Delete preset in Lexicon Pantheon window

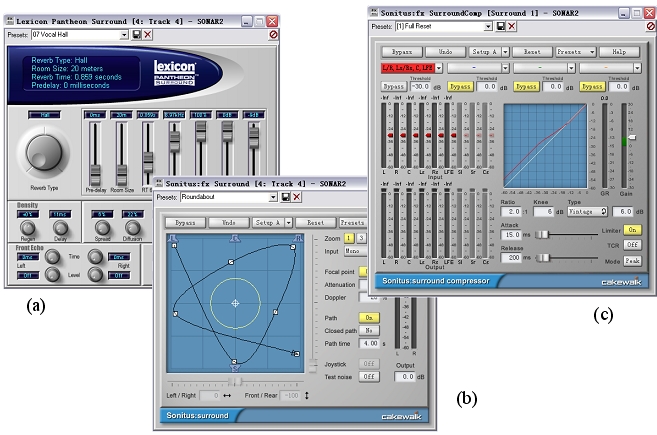(147, 34)
